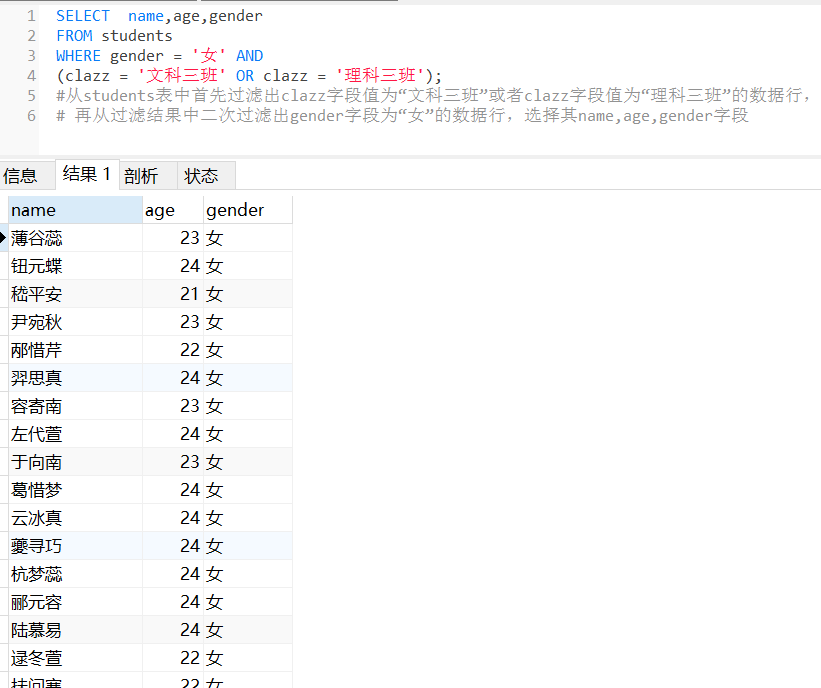Place cursor on the WHERE keyword
The image size is (821, 688).
coord(78,56)
